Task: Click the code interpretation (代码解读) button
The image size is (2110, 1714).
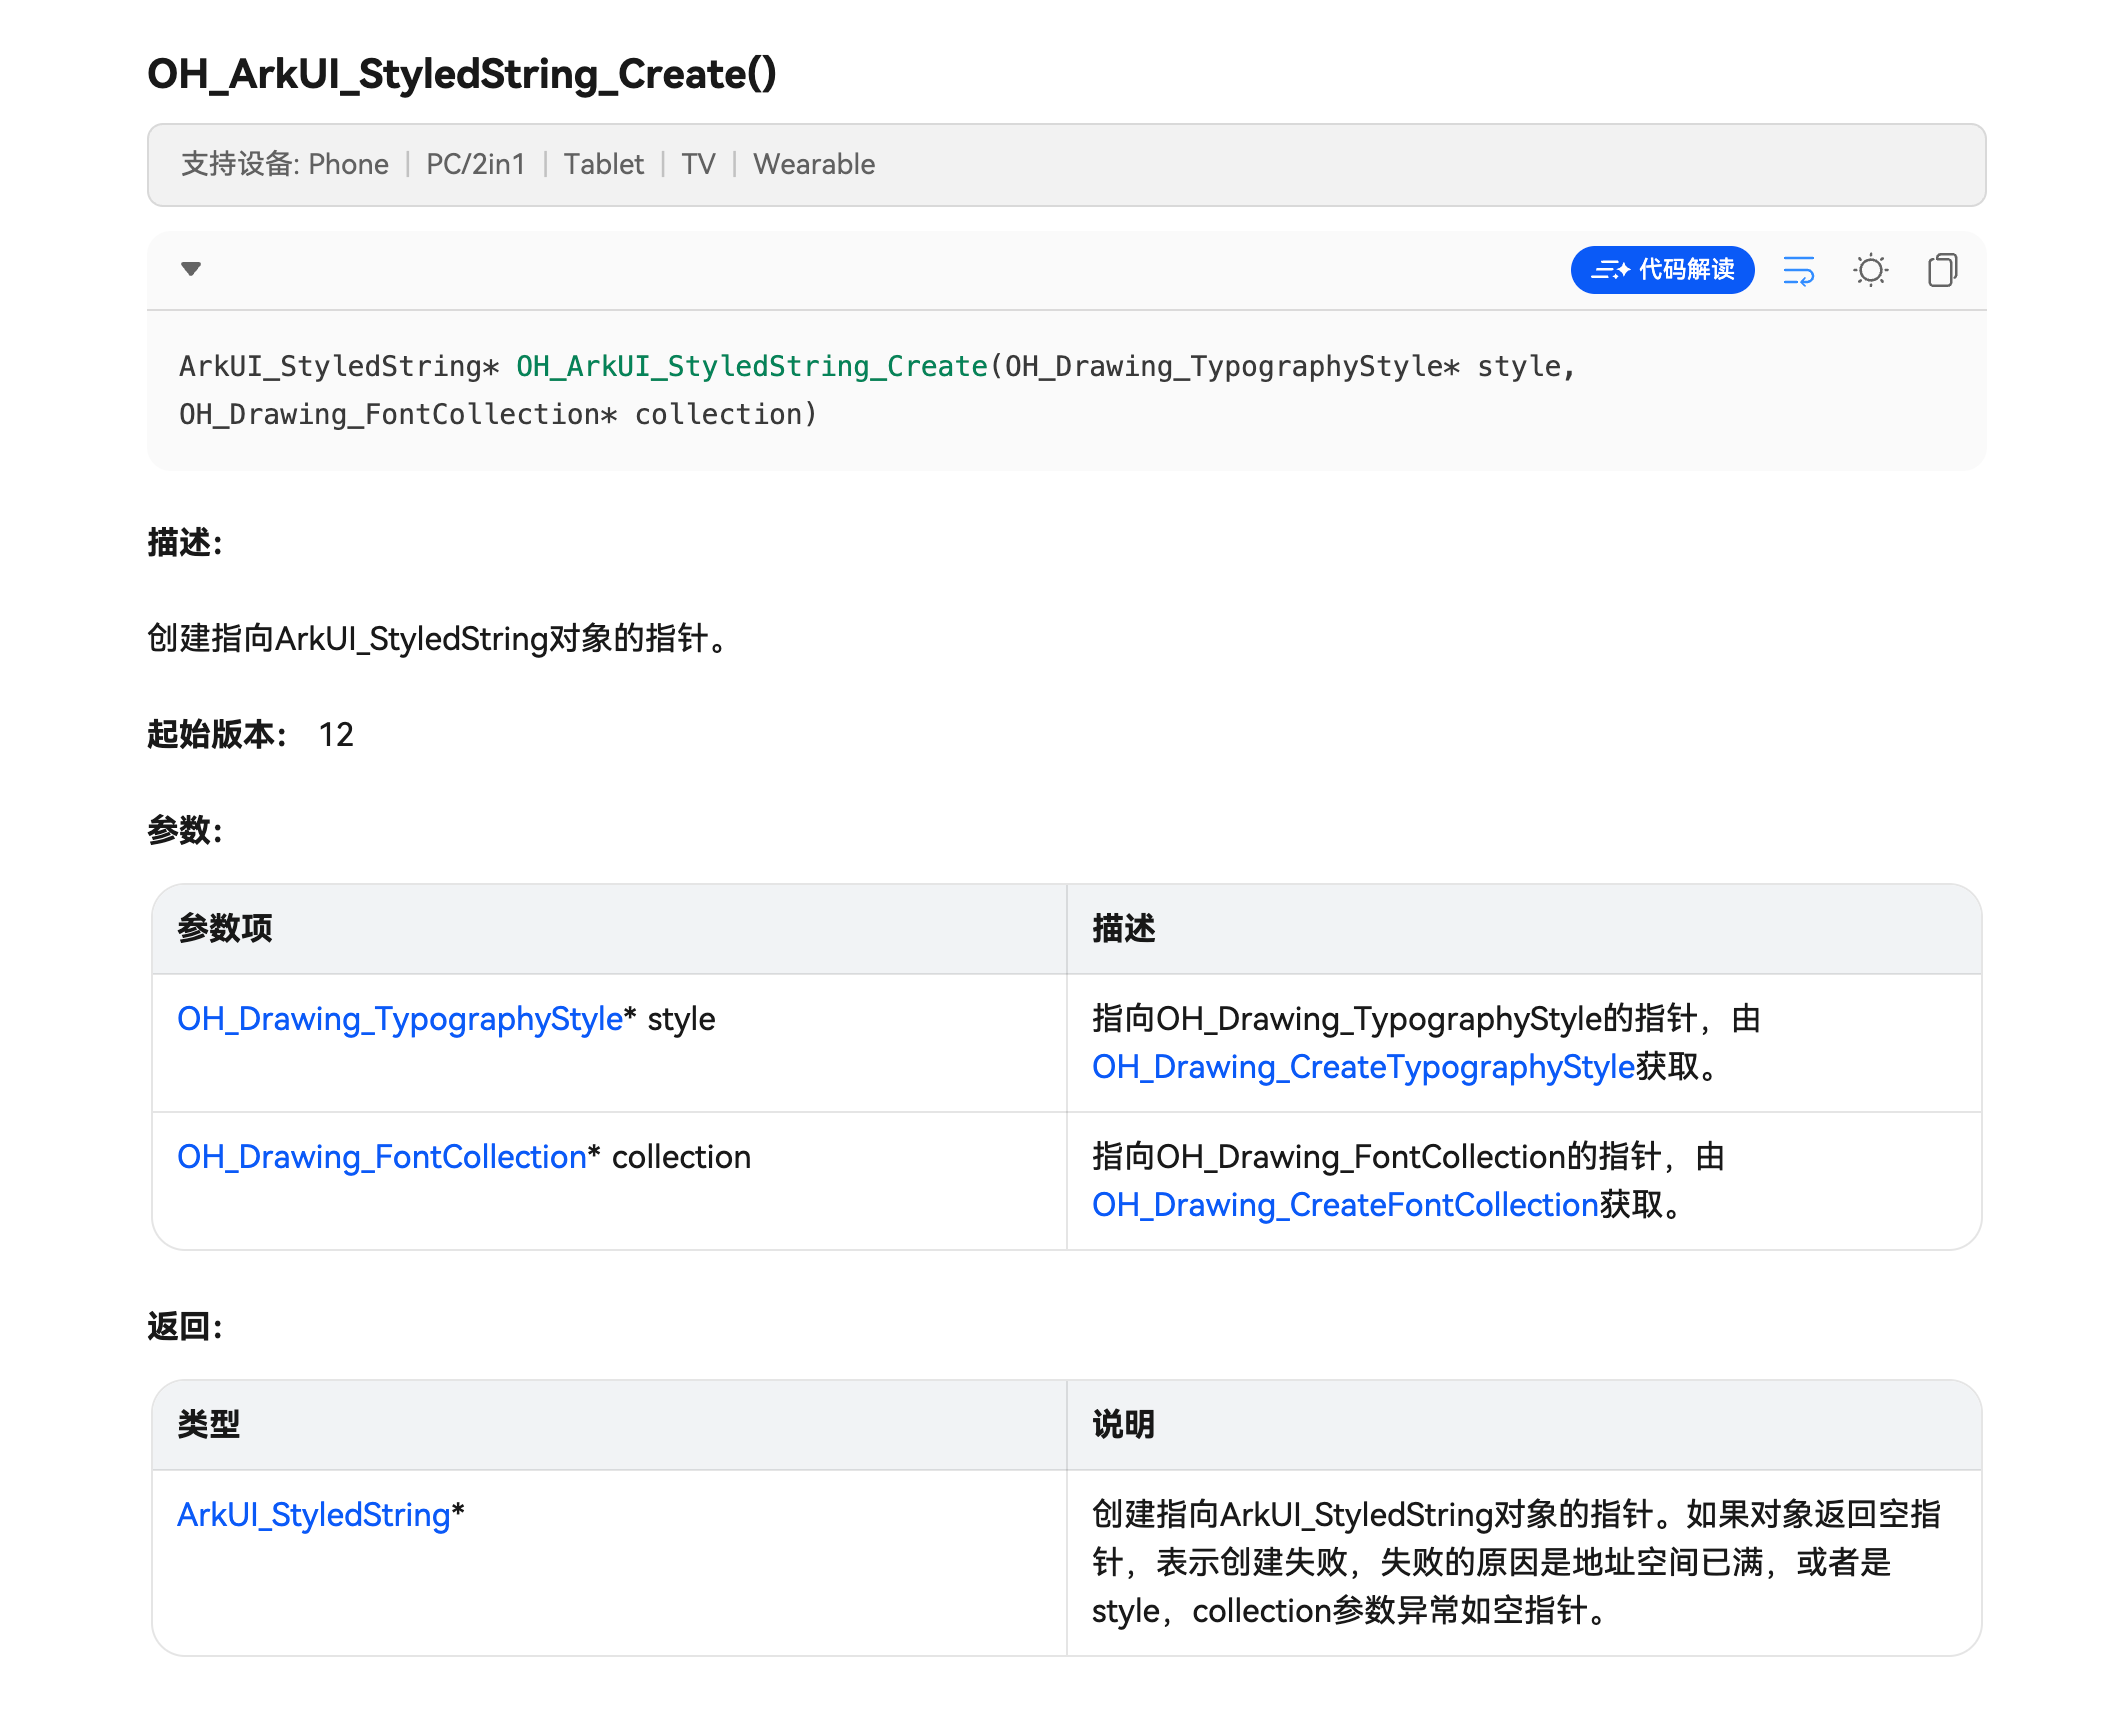Action: coord(1661,270)
